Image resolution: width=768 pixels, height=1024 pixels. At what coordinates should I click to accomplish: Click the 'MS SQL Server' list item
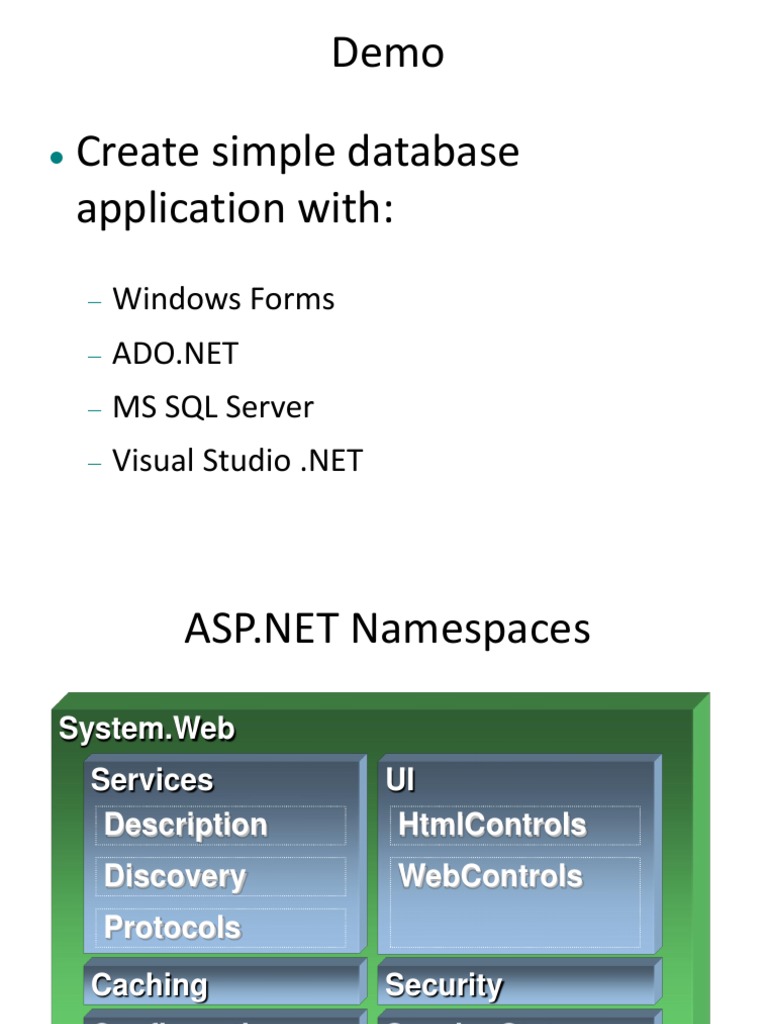click(x=213, y=407)
